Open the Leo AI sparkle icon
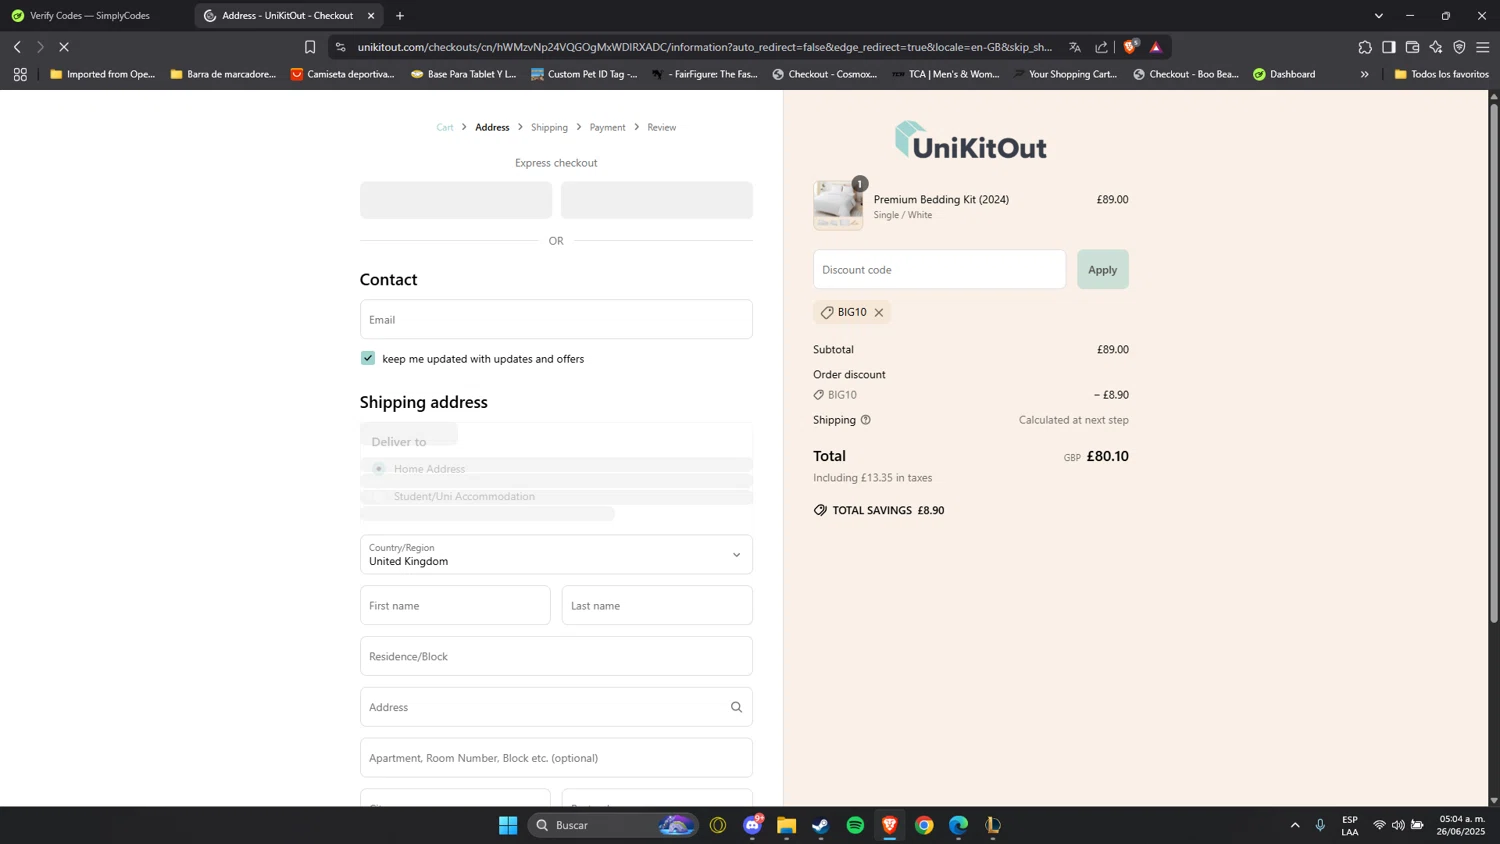 click(x=1436, y=47)
